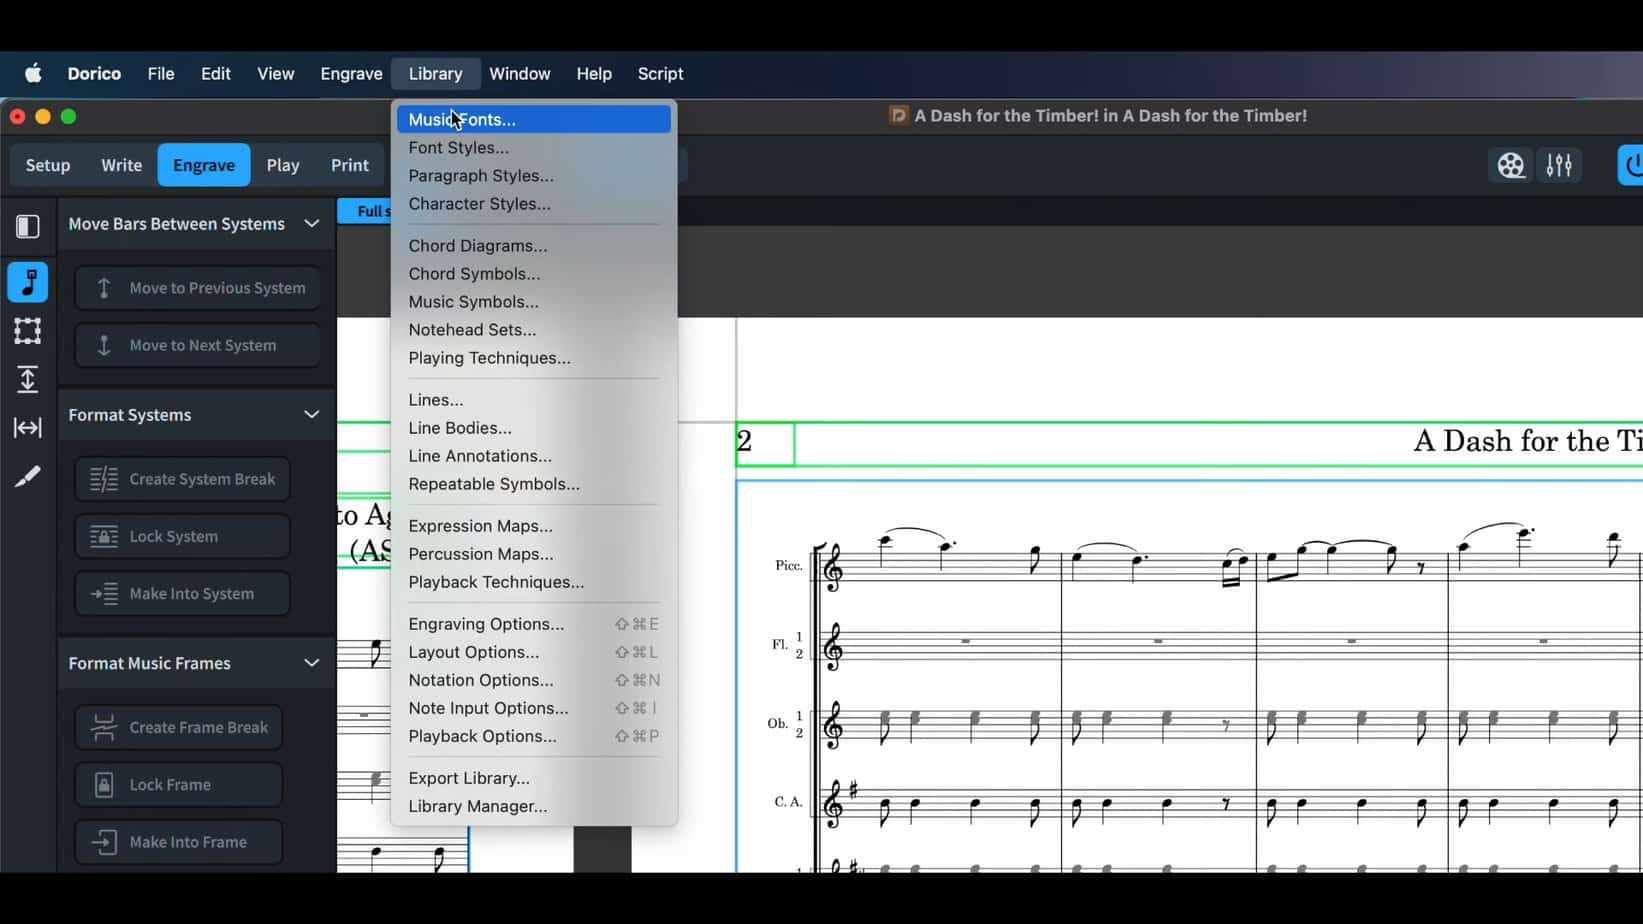
Task: Collapse the Move Bars Between Systems section
Action: tap(311, 224)
